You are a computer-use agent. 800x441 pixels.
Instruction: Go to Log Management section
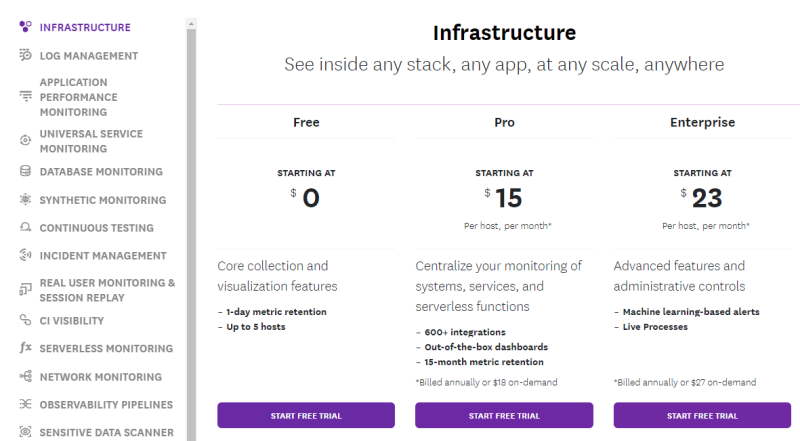tap(89, 56)
